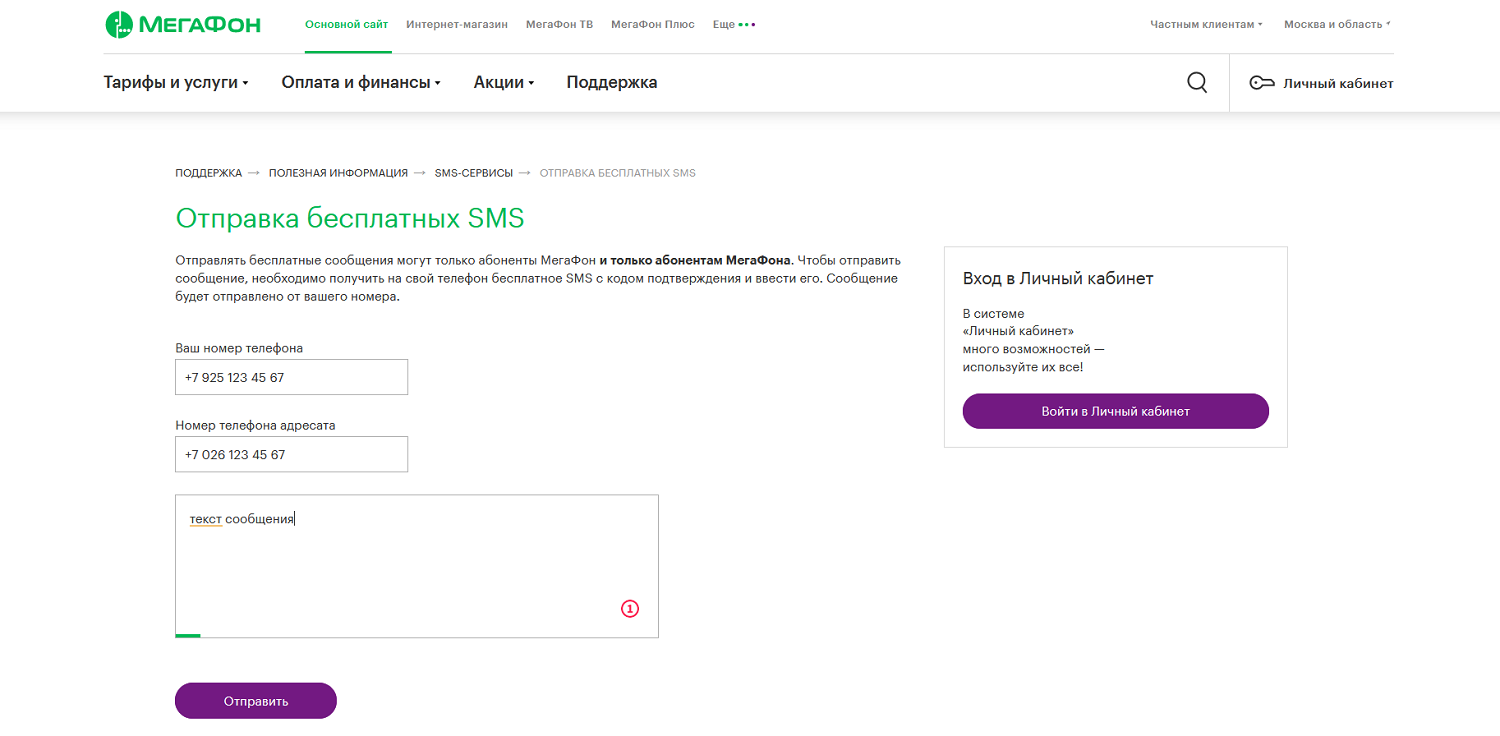Click the text 'используйте их все!'
Image resolution: width=1500 pixels, height=736 pixels.
(x=1023, y=367)
